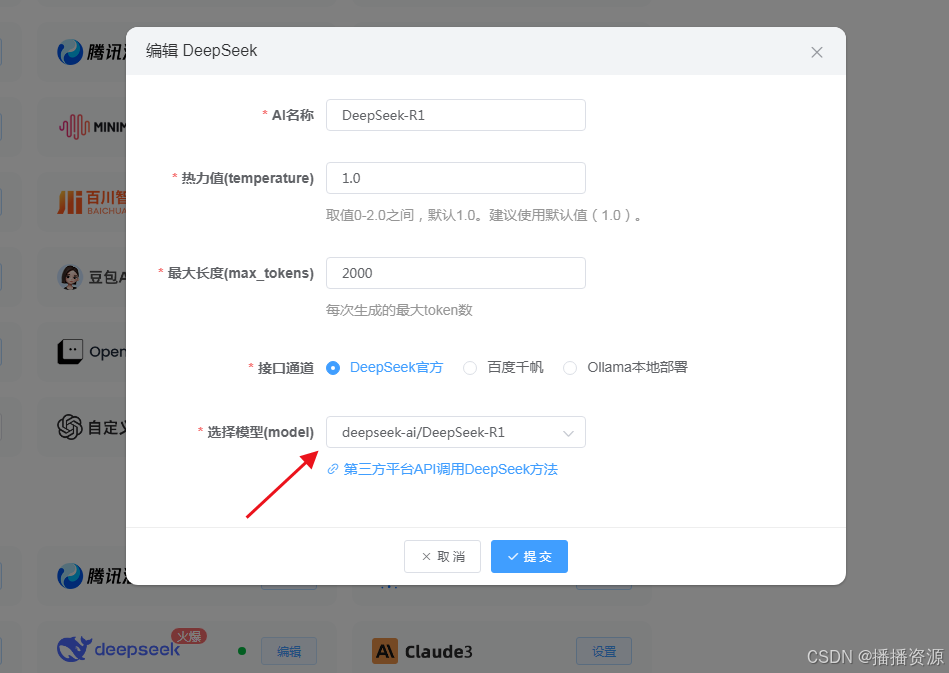Click the max_tokens field showing 2000
The width and height of the screenshot is (949, 673).
pyautogui.click(x=456, y=273)
